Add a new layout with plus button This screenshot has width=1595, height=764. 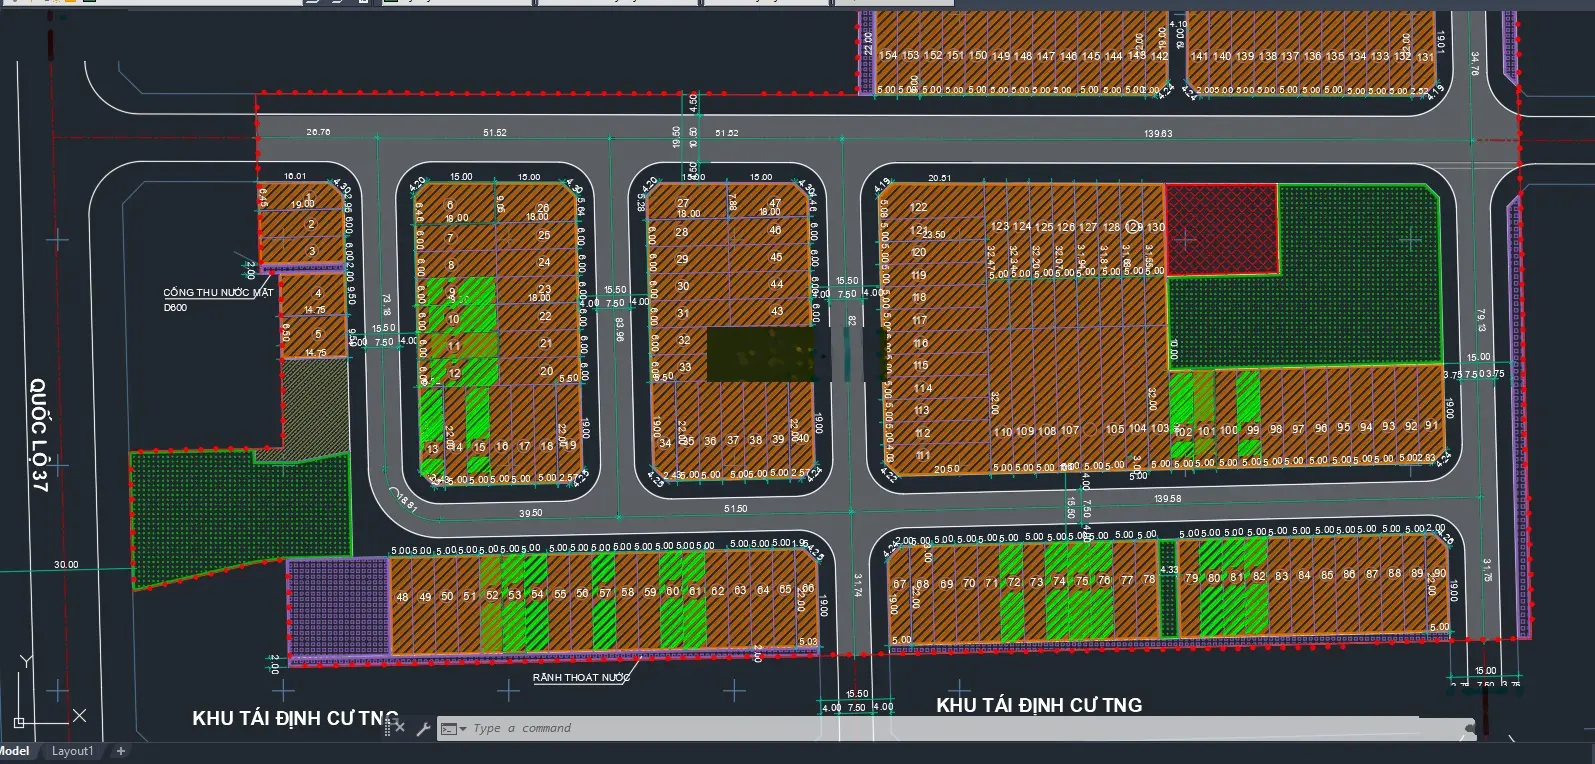coord(121,751)
